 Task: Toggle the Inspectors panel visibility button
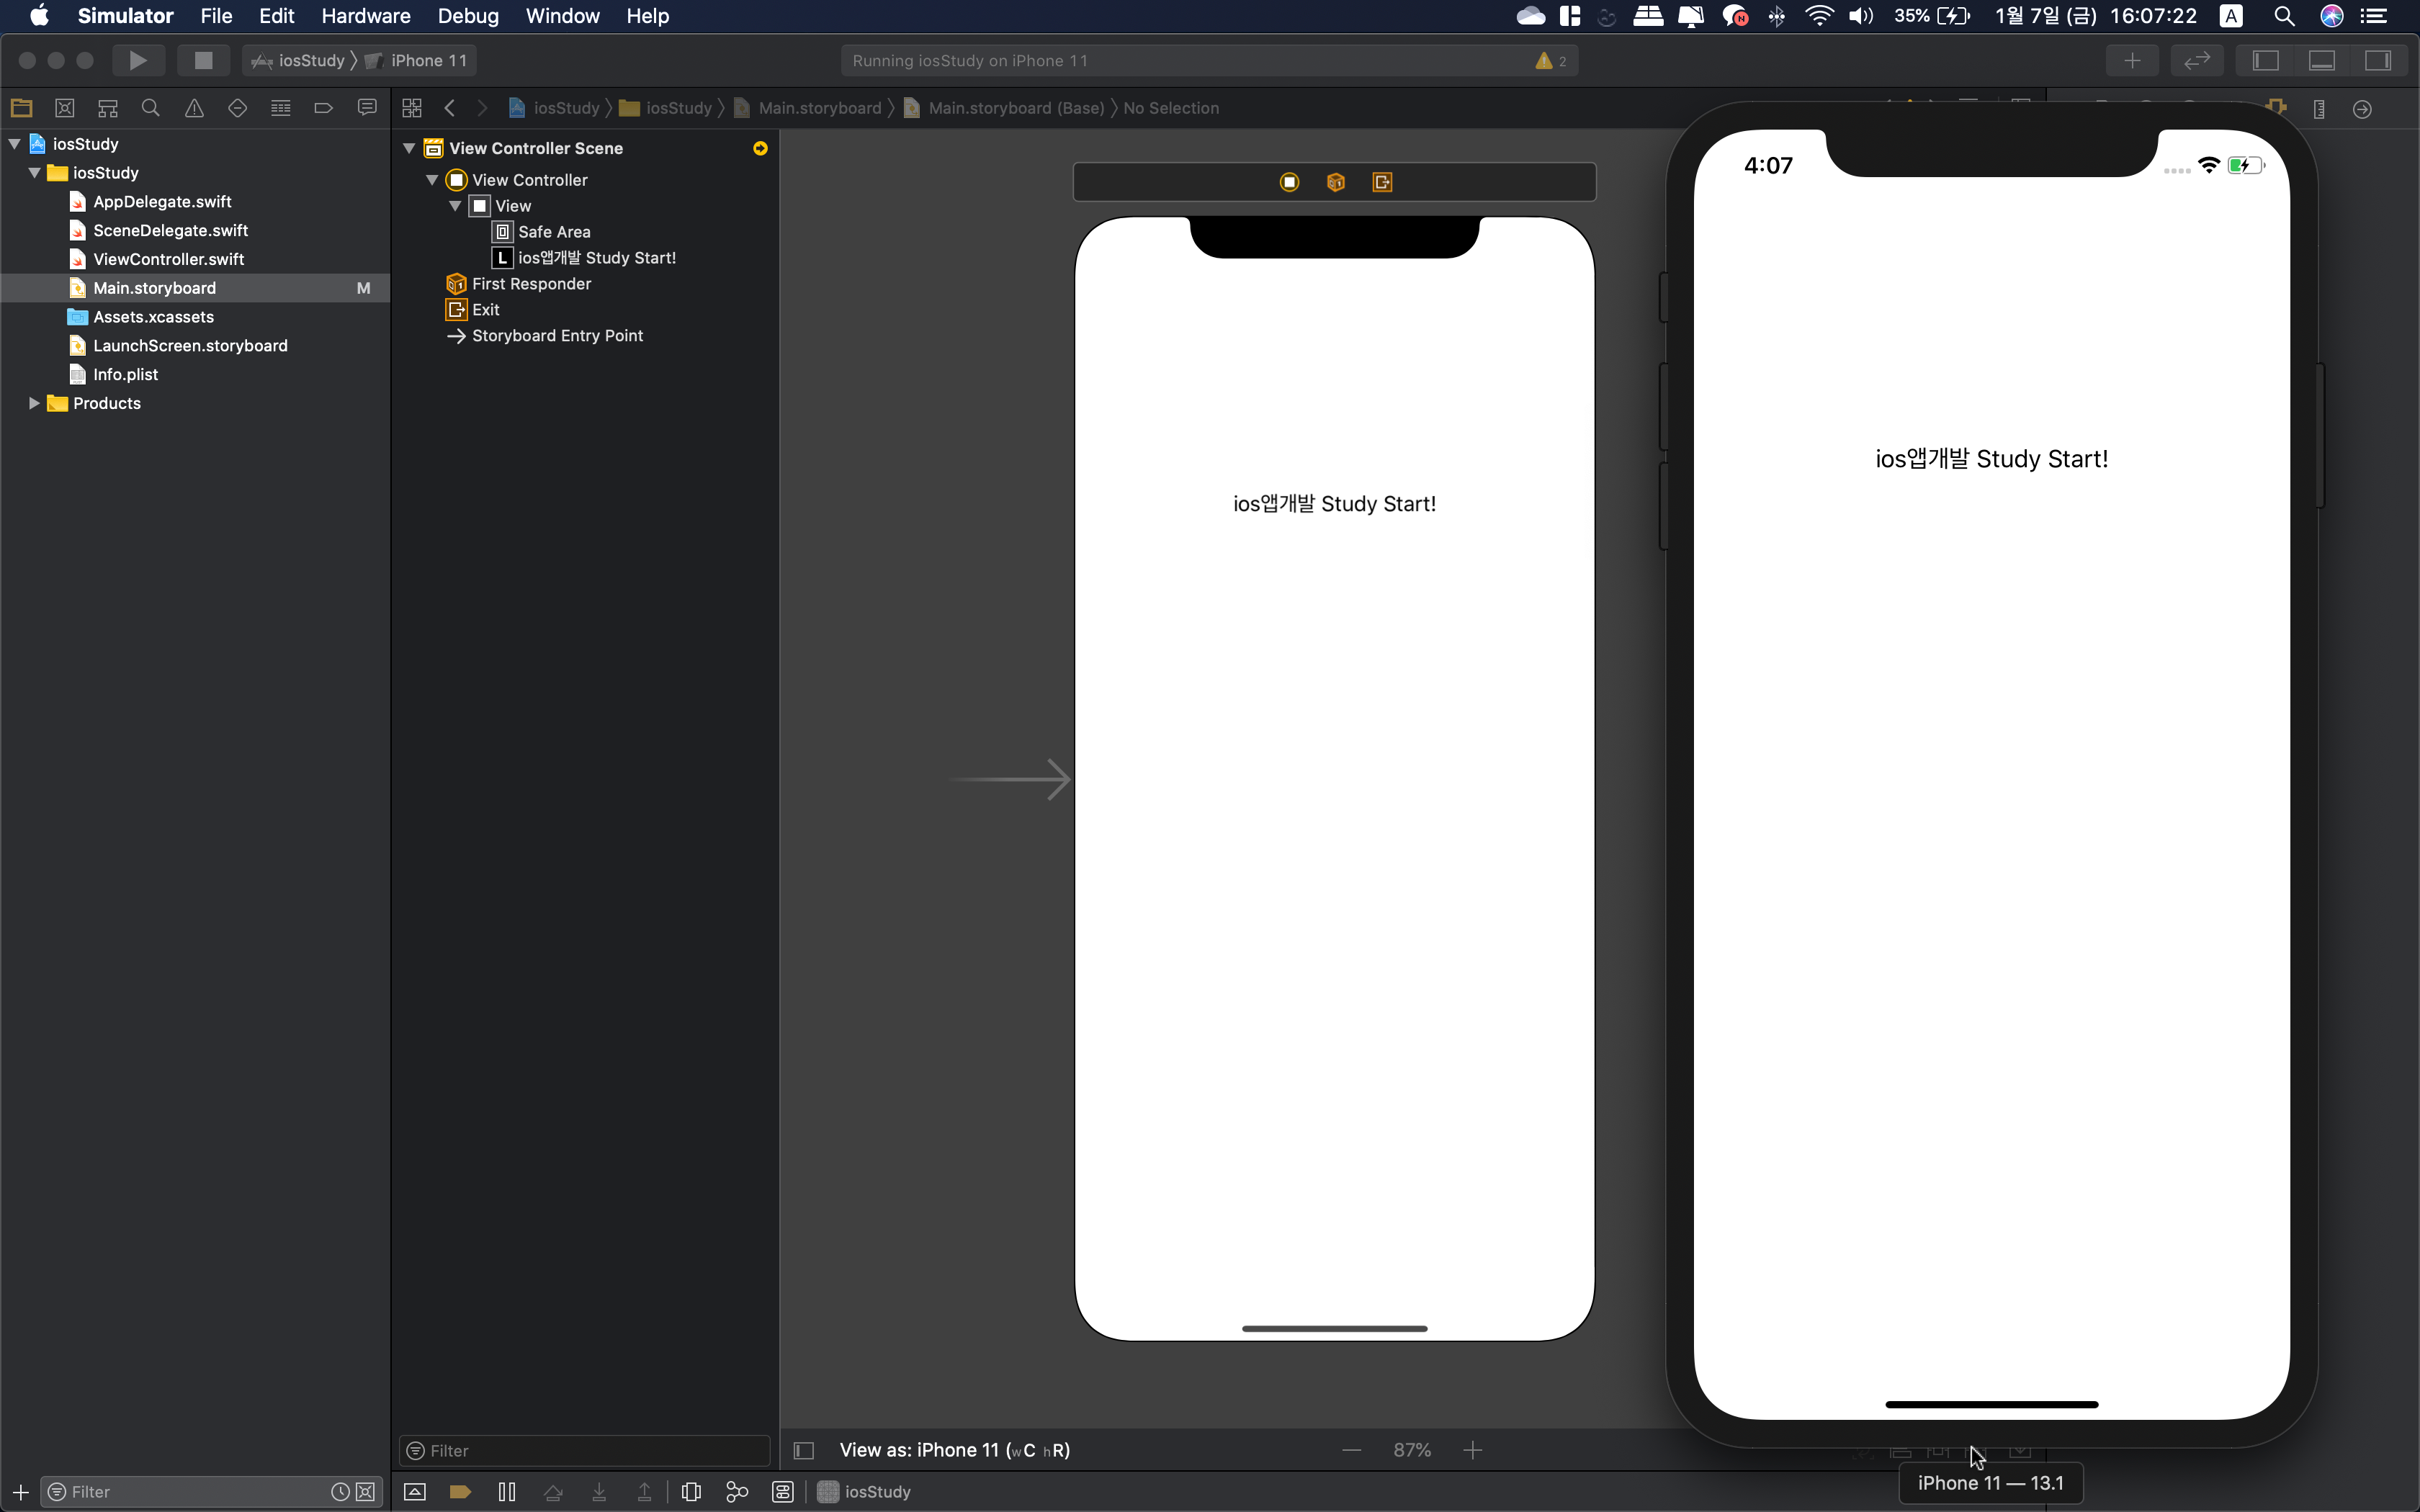(2377, 60)
